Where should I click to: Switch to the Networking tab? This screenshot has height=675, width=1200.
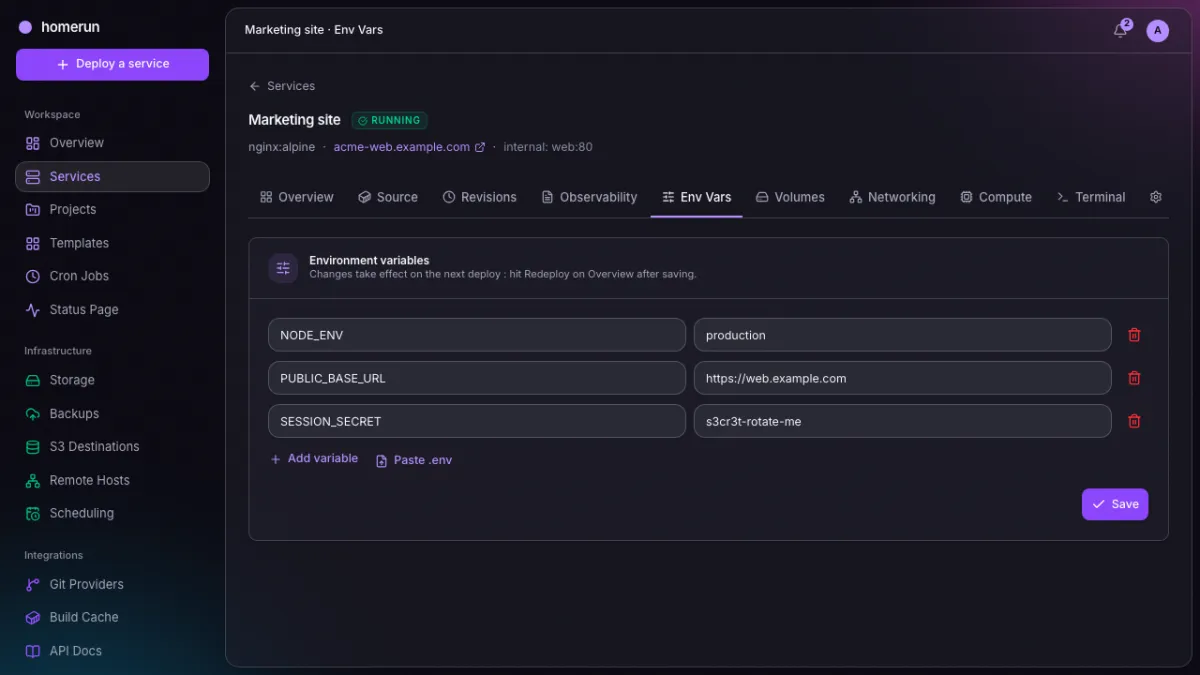pos(892,197)
